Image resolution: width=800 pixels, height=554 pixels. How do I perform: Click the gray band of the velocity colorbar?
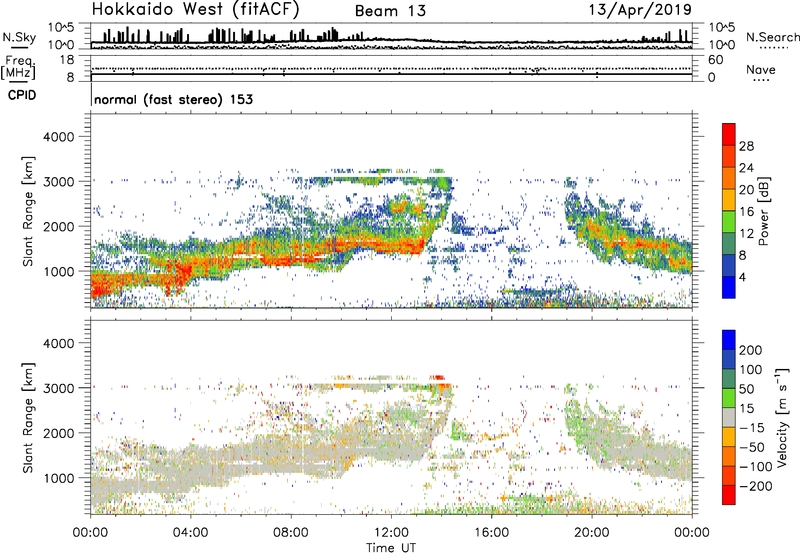tap(729, 418)
